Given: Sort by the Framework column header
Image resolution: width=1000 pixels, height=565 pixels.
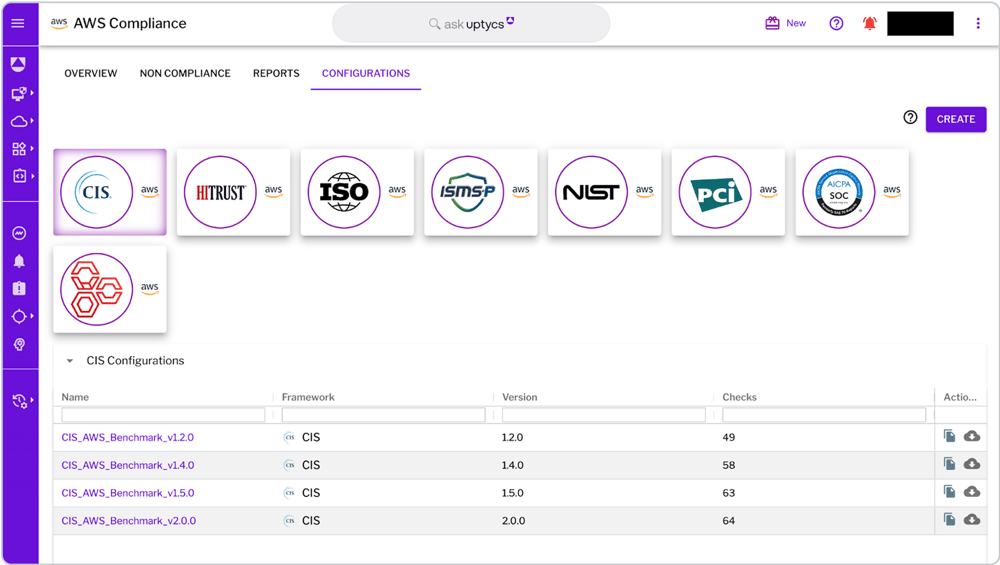Looking at the screenshot, I should coord(308,397).
